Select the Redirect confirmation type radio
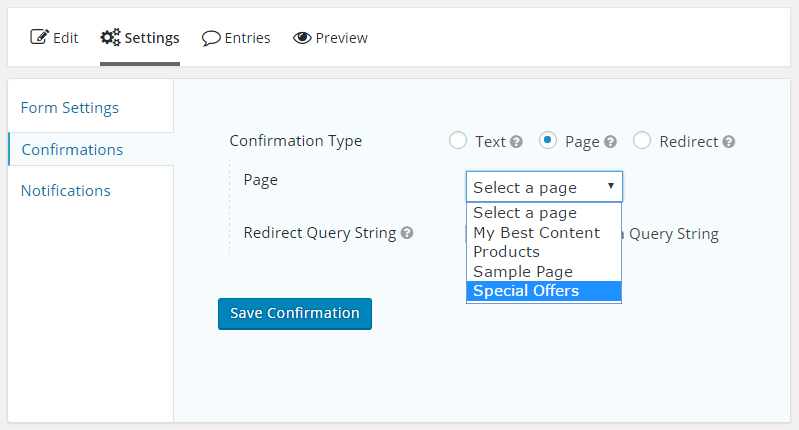This screenshot has height=430, width=799. (x=642, y=140)
